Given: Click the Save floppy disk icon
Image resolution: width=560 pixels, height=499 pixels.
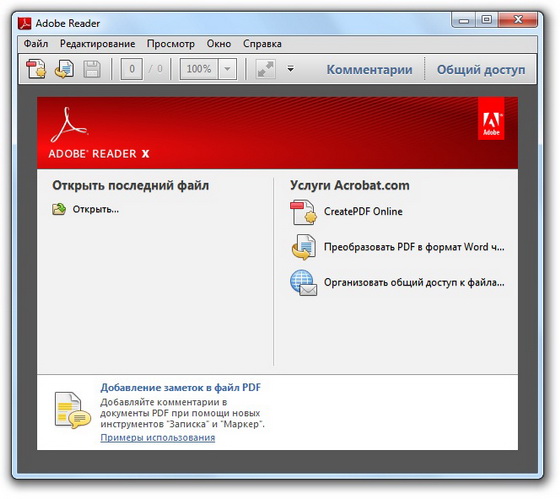Looking at the screenshot, I should click(92, 69).
